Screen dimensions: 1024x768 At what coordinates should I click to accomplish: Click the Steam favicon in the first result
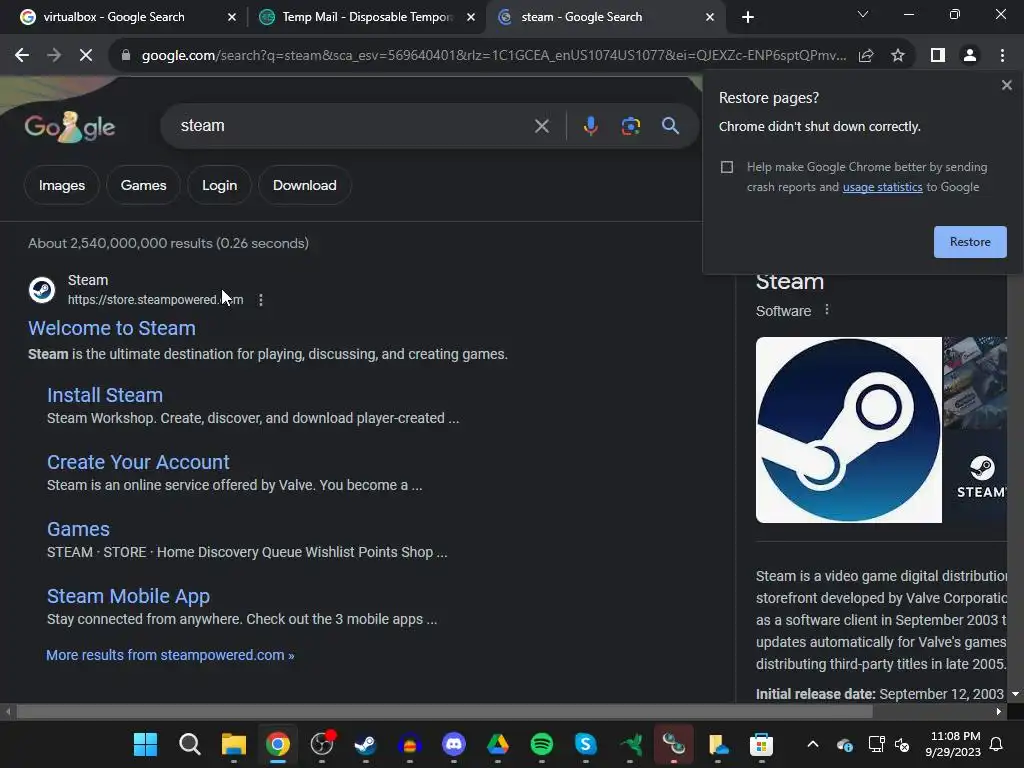point(42,290)
